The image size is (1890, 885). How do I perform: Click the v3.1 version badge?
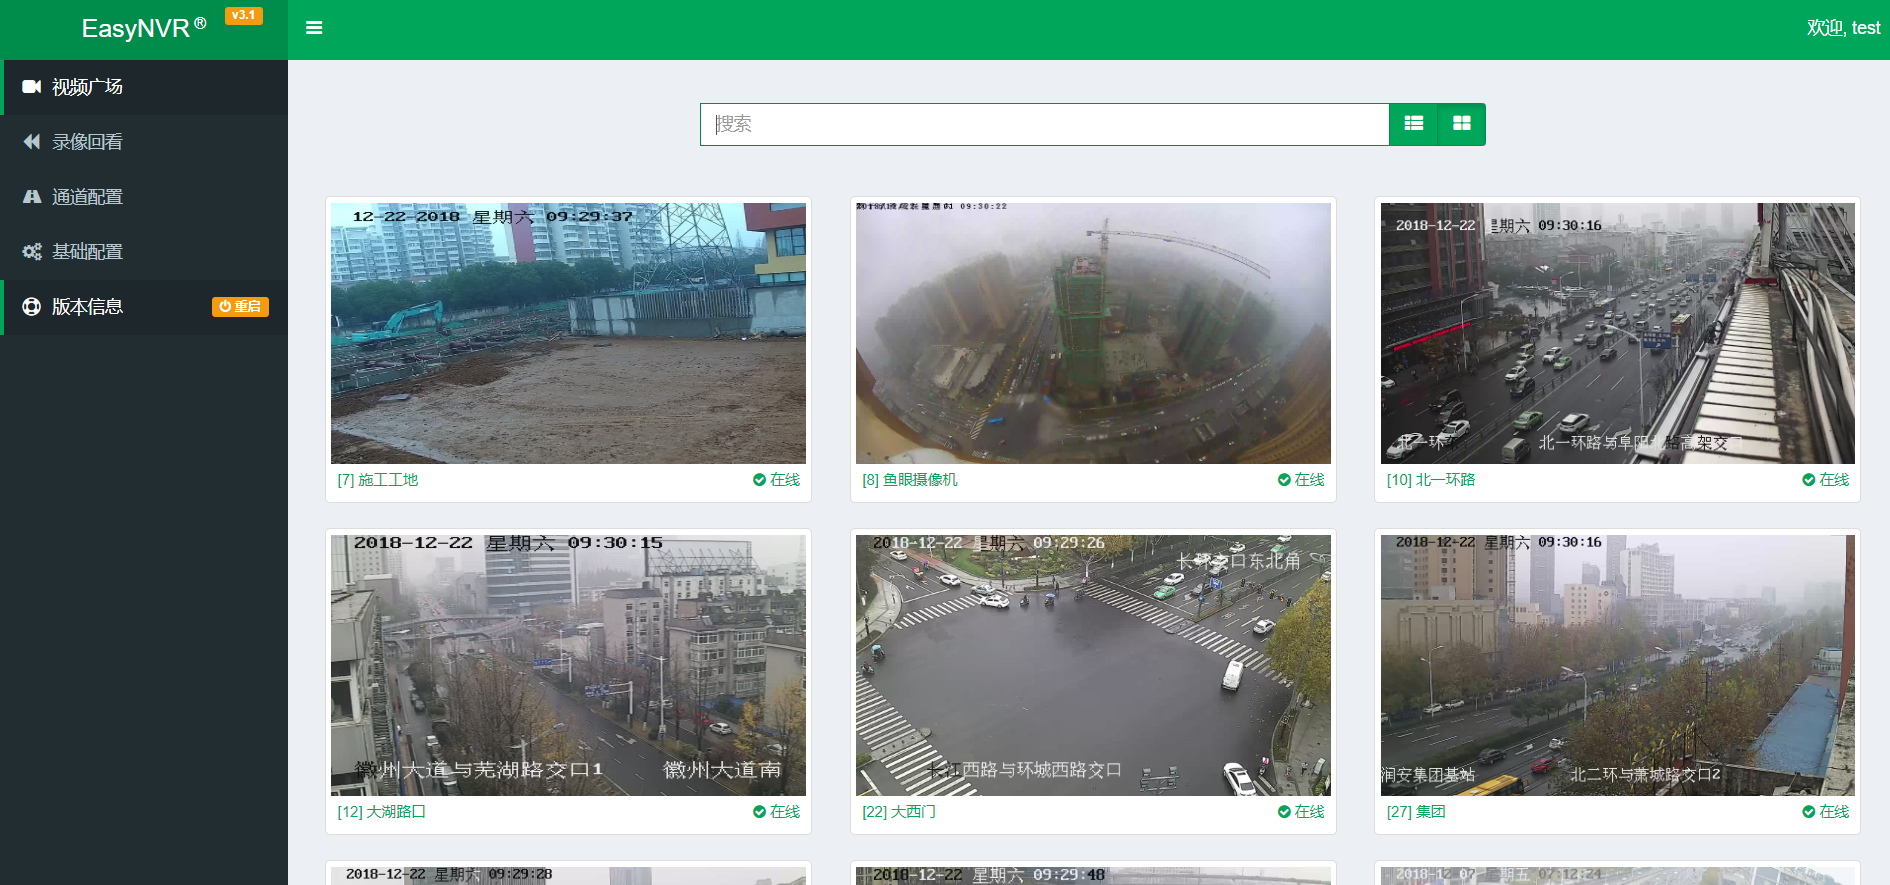(x=243, y=15)
